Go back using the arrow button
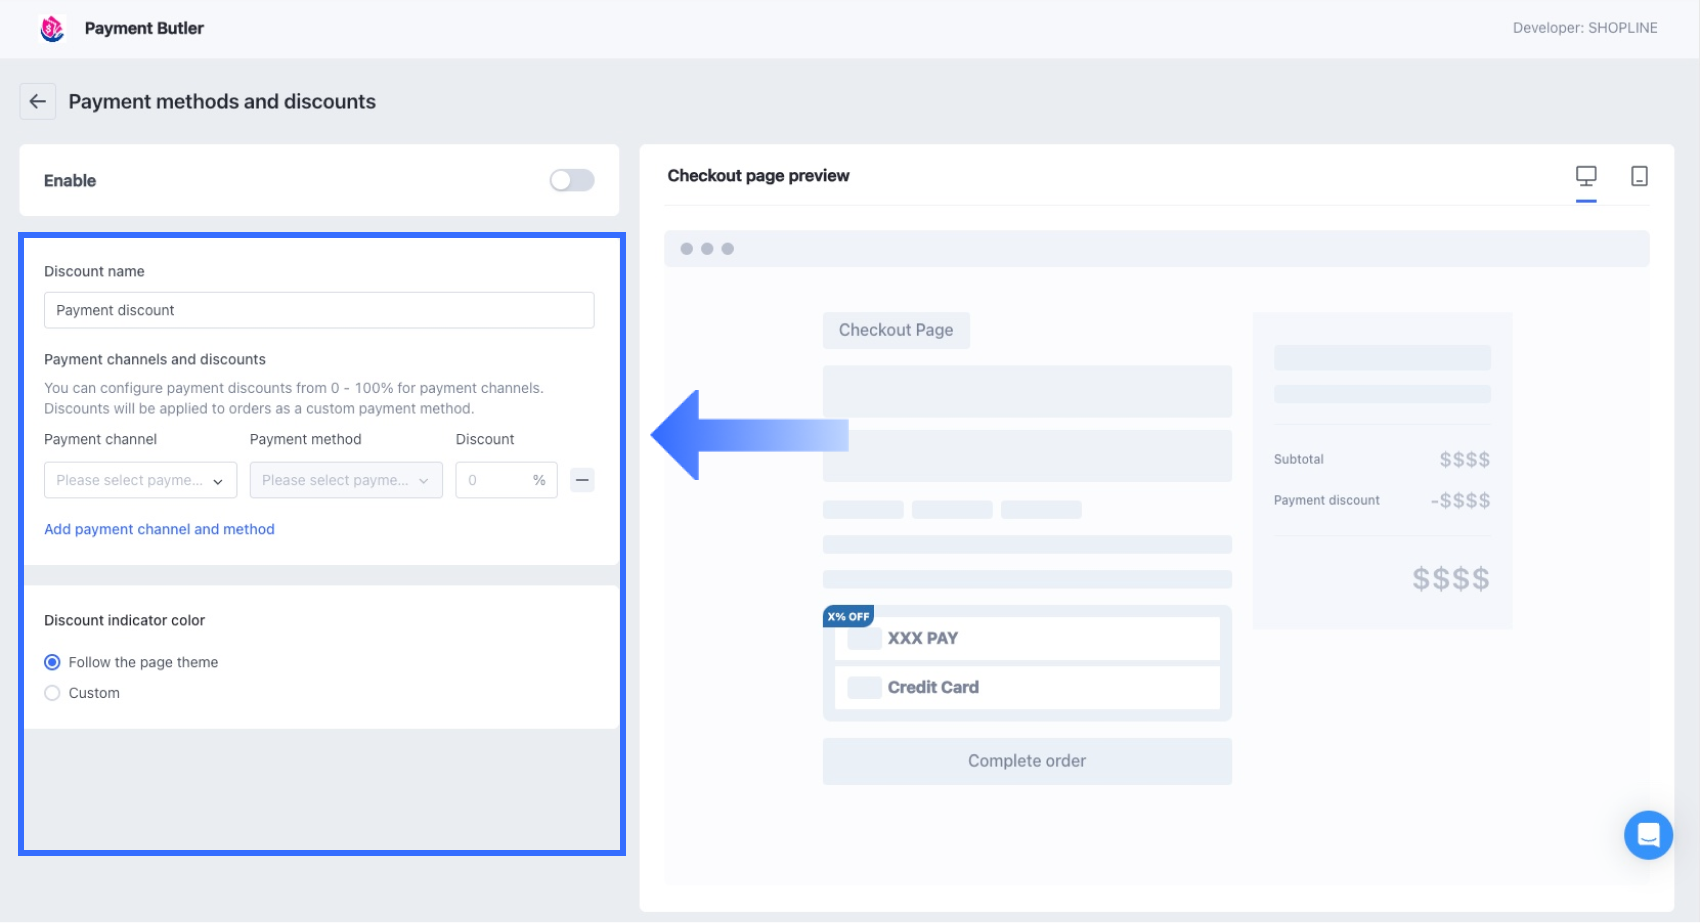 click(x=38, y=101)
